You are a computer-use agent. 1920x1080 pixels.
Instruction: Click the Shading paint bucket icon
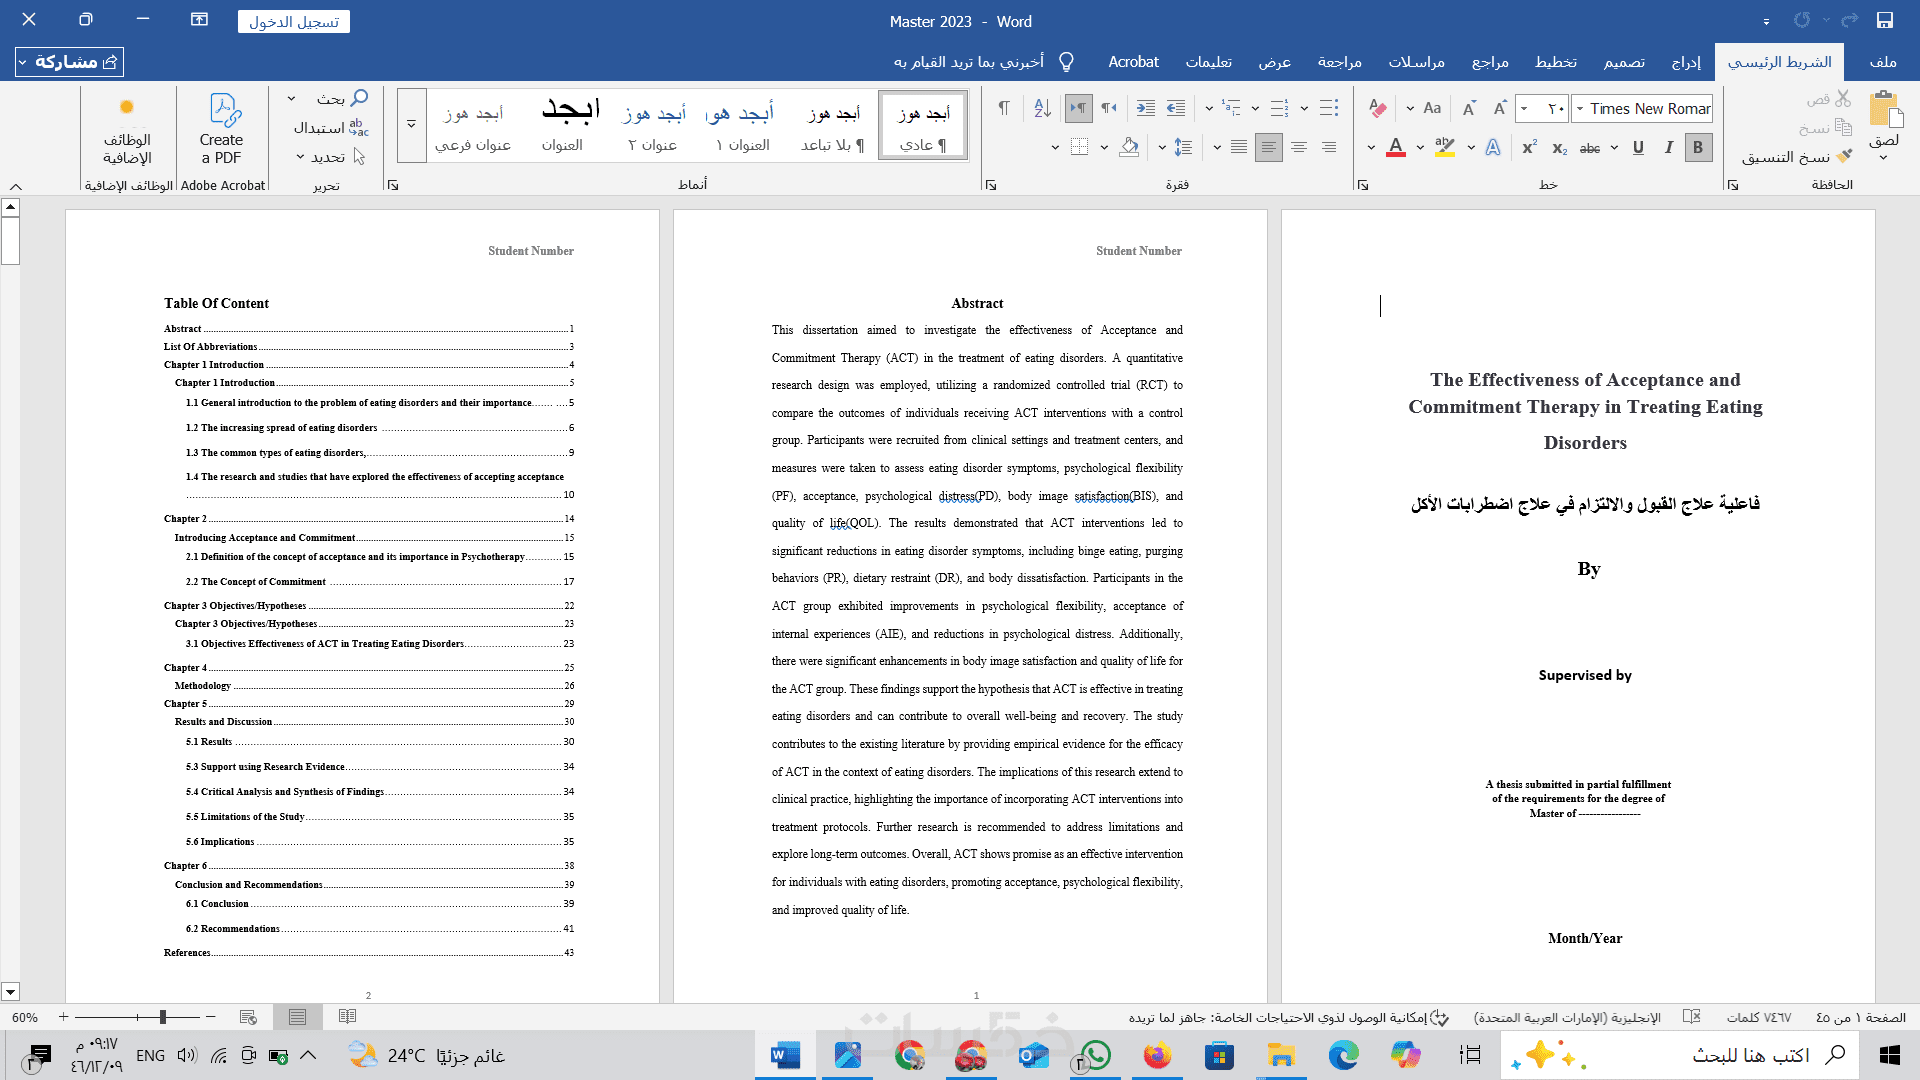tap(1129, 148)
